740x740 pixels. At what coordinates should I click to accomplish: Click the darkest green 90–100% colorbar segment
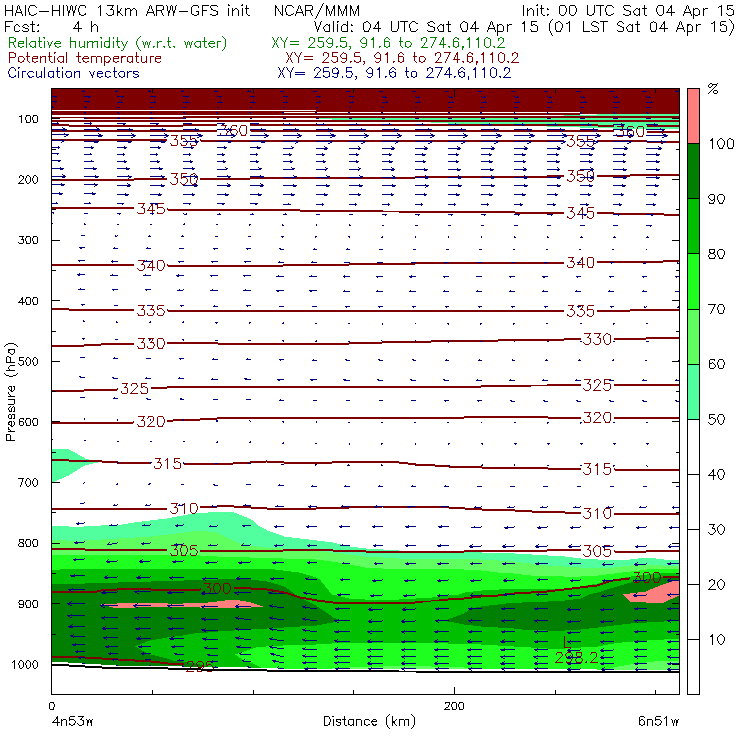click(x=693, y=171)
